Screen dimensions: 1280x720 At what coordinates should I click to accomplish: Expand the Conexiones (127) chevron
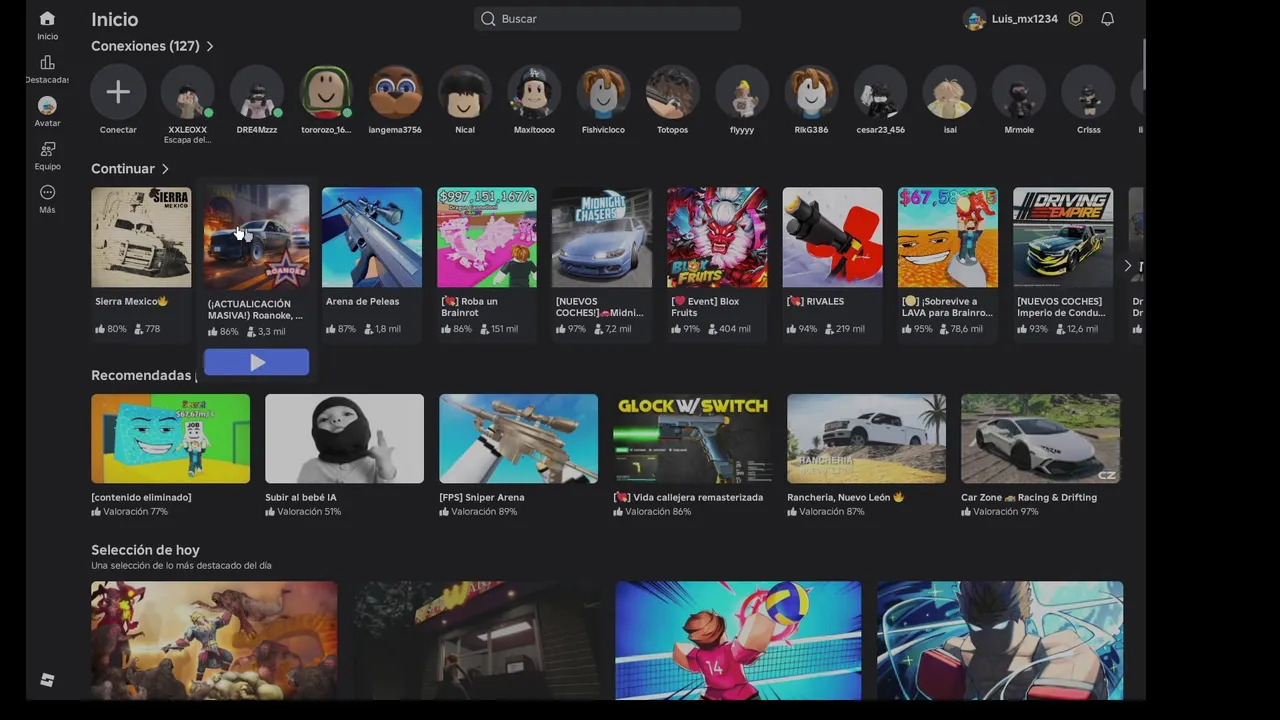point(210,46)
